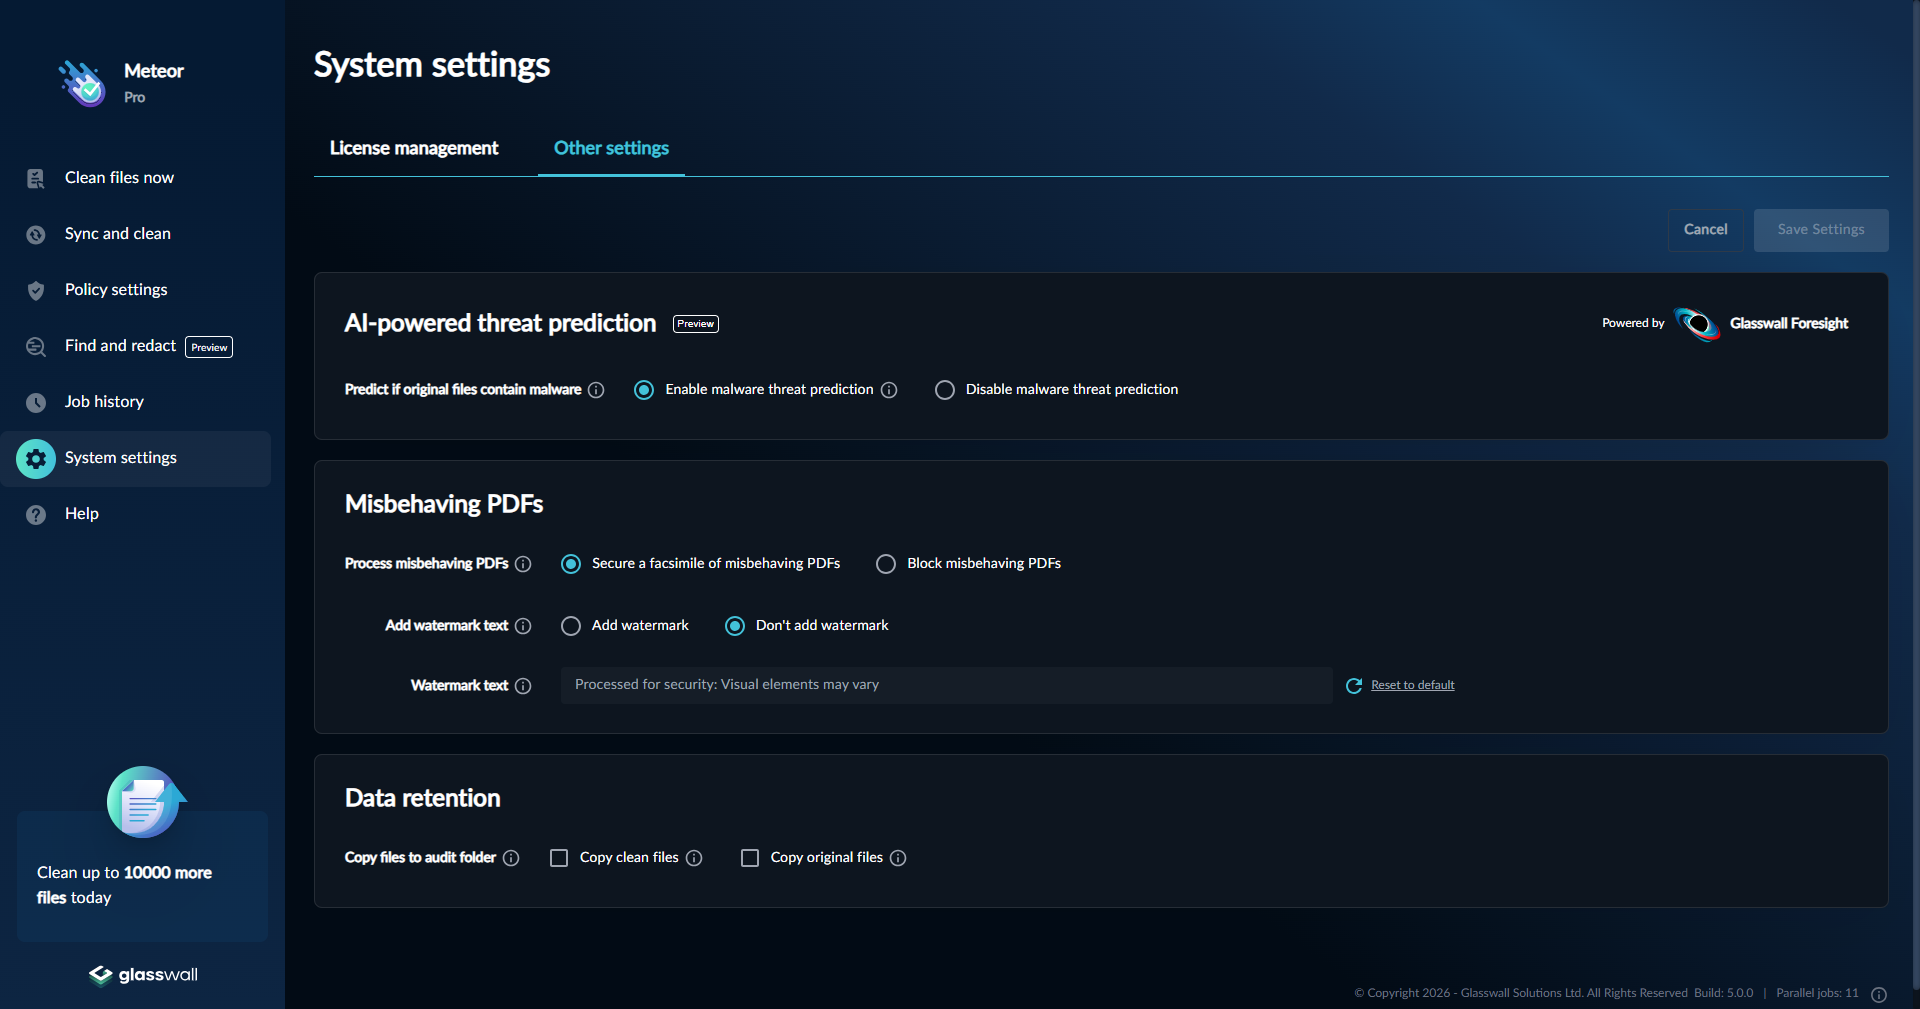This screenshot has height=1009, width=1920.
Task: Open Help via the question mark icon
Action: tap(35, 514)
